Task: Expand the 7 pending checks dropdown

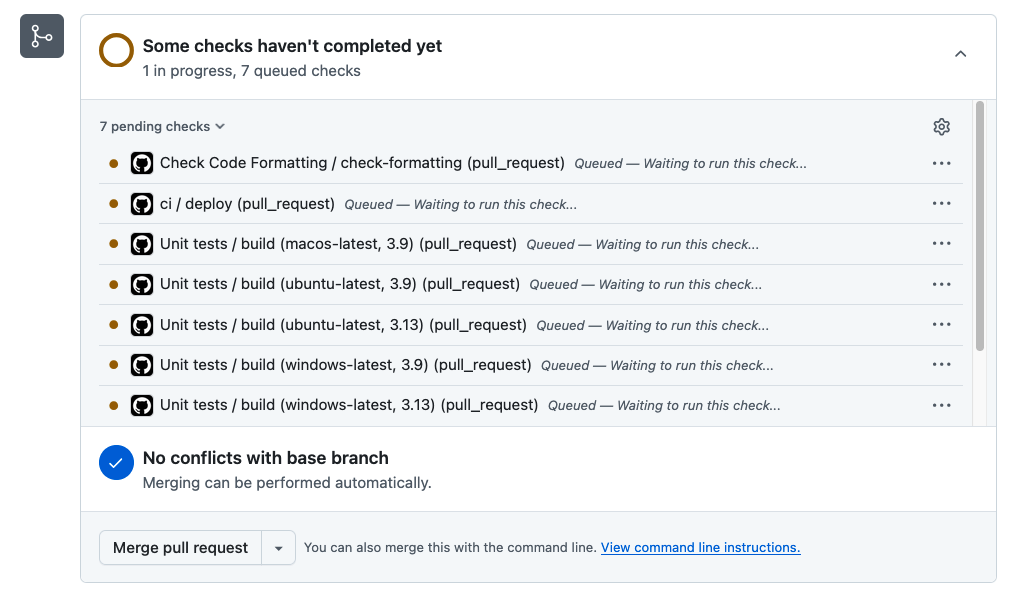Action: 162,126
